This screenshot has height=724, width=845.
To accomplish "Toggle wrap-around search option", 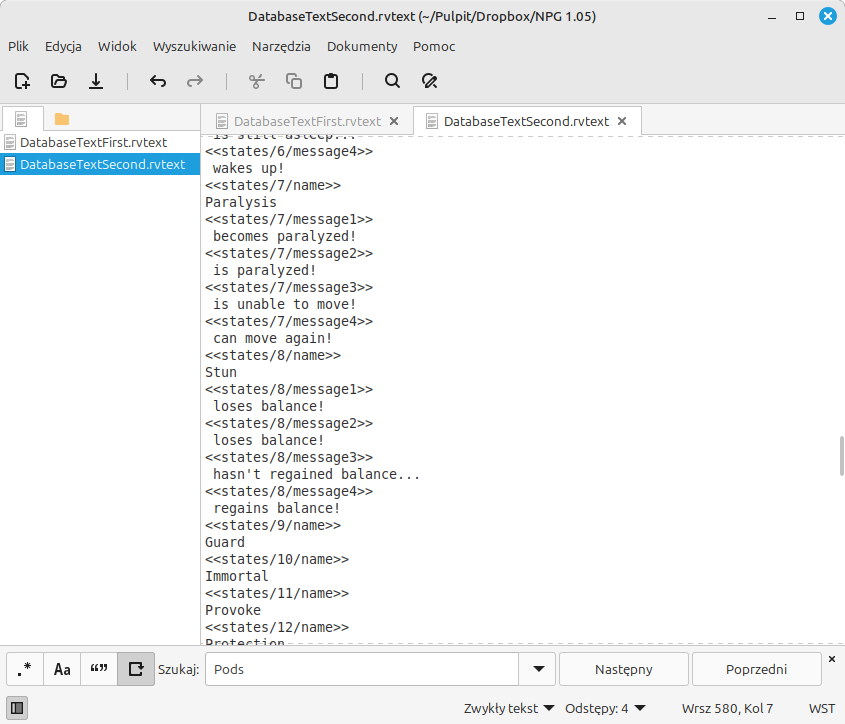I will (136, 669).
